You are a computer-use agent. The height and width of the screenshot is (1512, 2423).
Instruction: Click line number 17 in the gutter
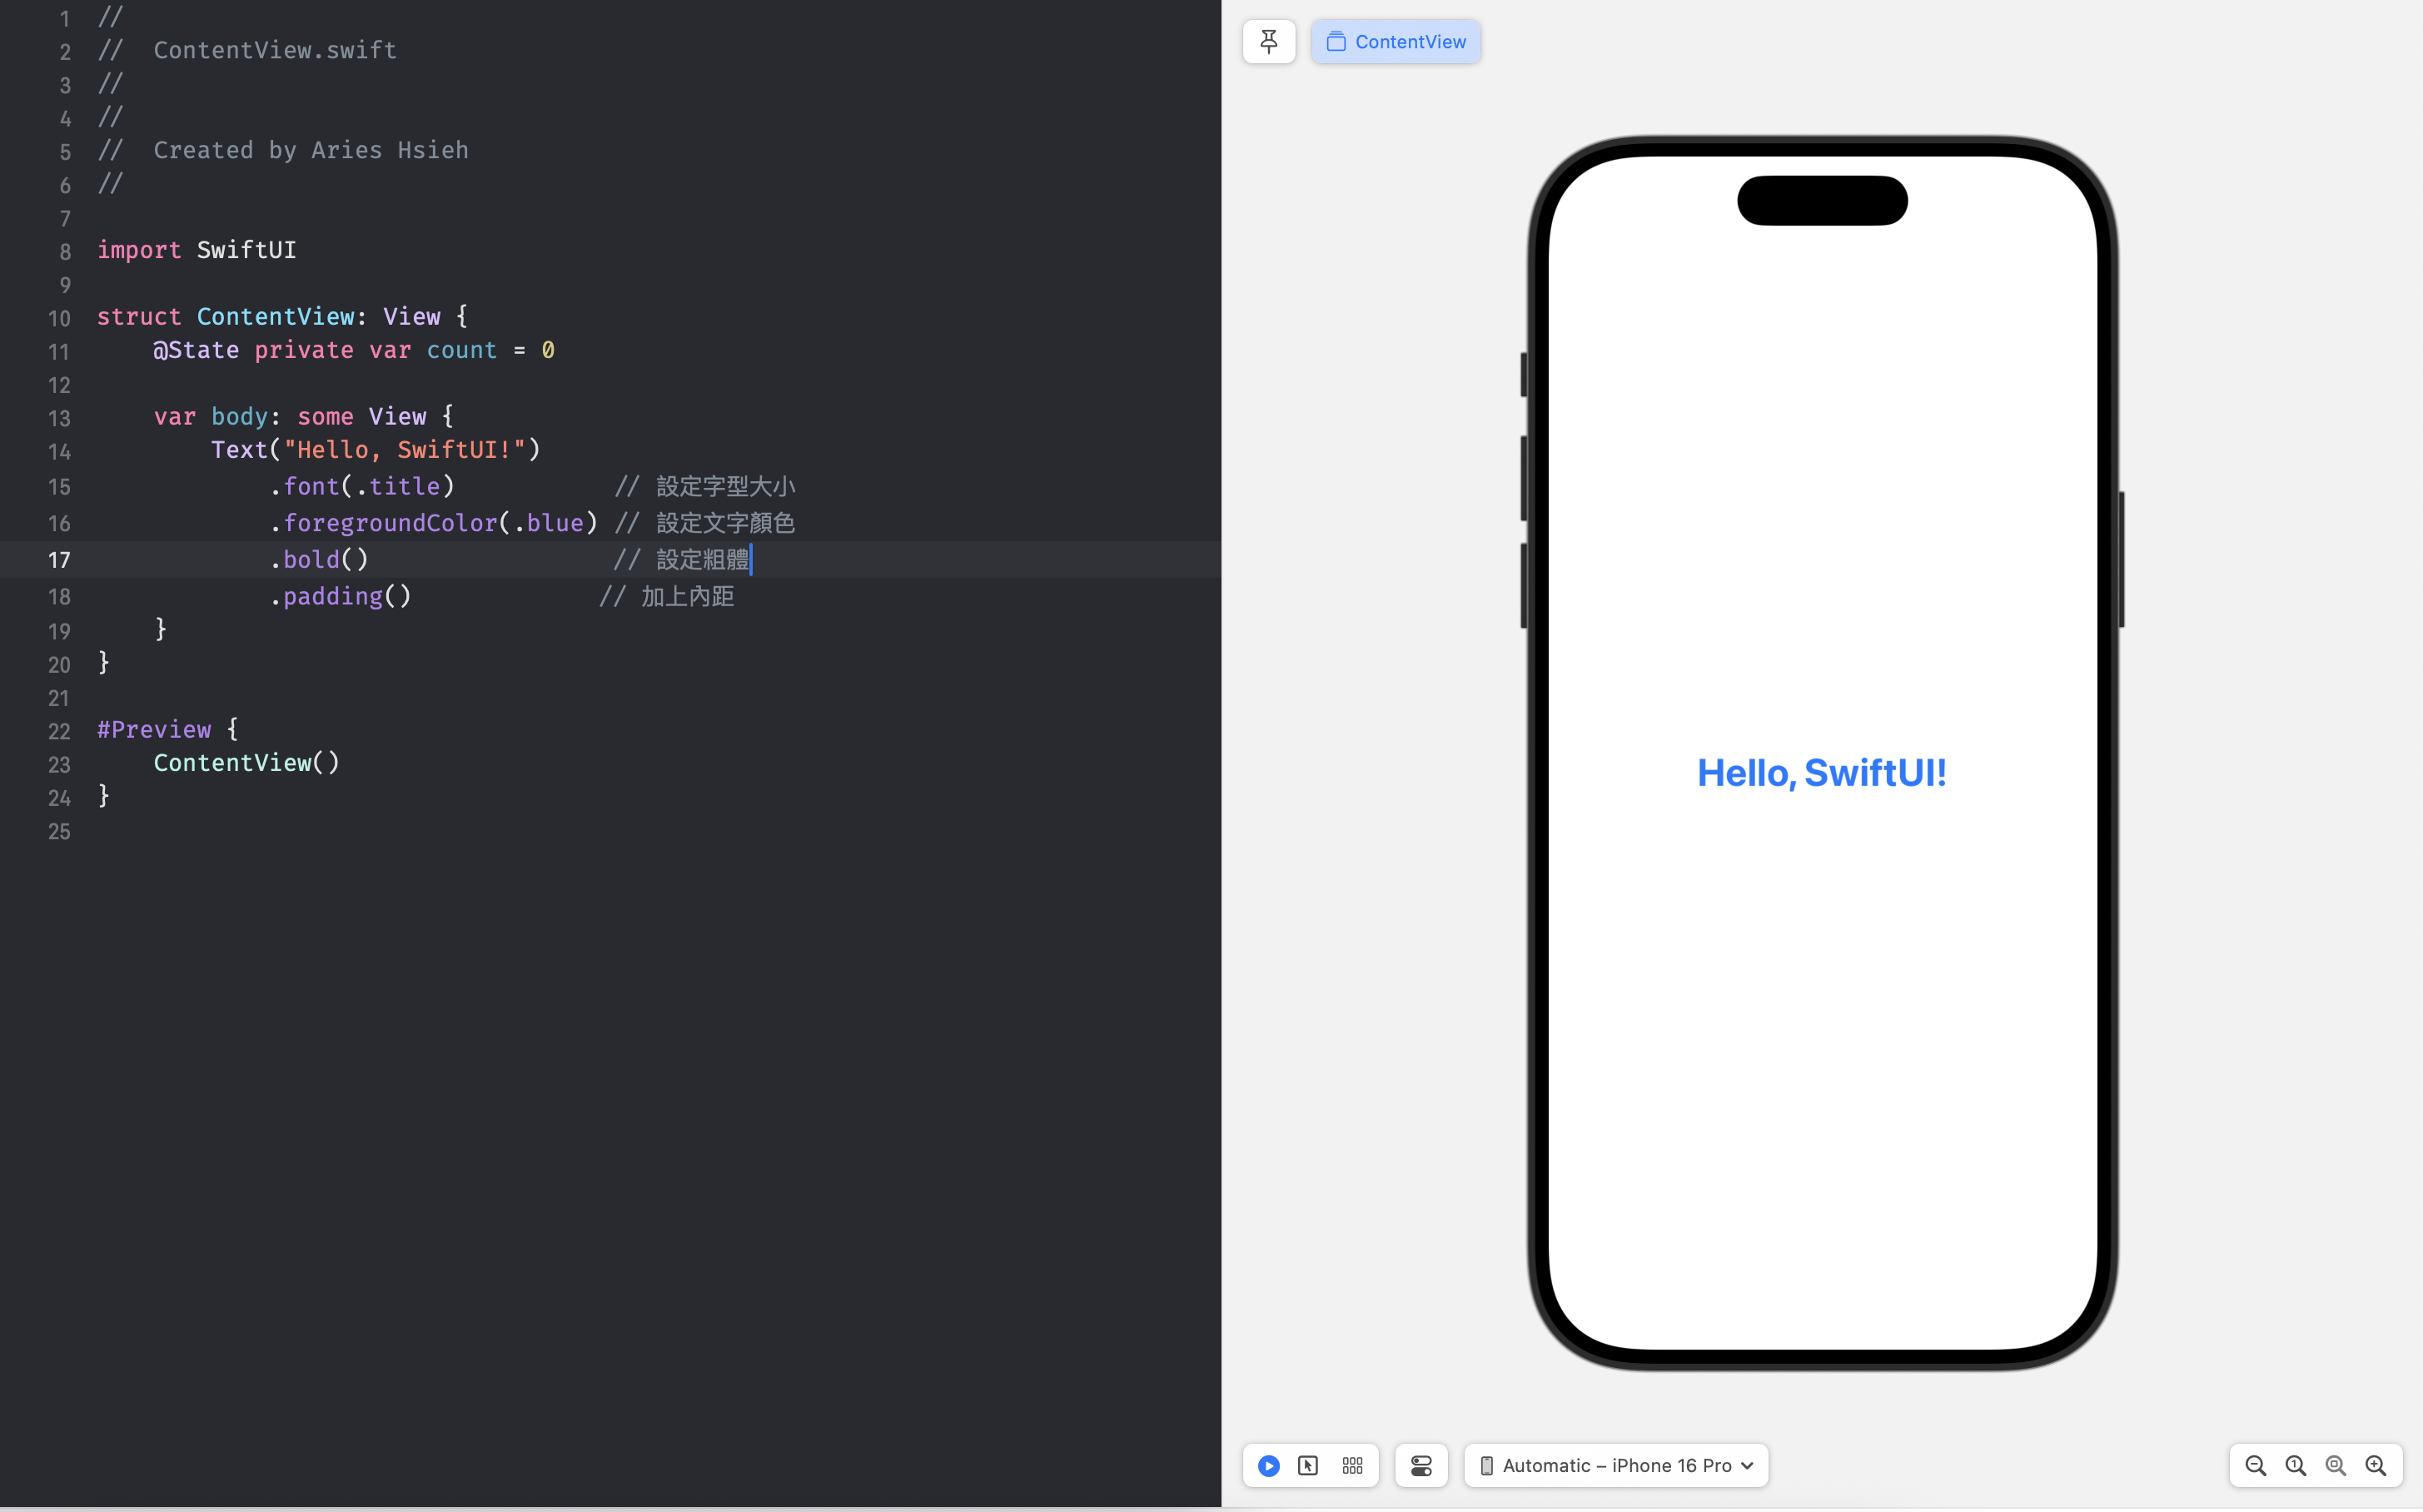pos(59,560)
